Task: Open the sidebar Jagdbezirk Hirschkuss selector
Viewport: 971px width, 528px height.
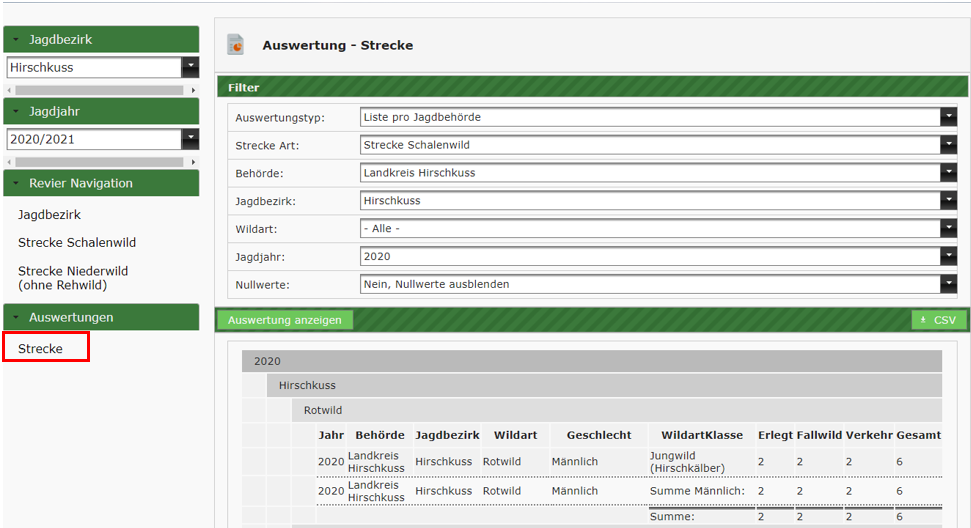Action: point(102,67)
